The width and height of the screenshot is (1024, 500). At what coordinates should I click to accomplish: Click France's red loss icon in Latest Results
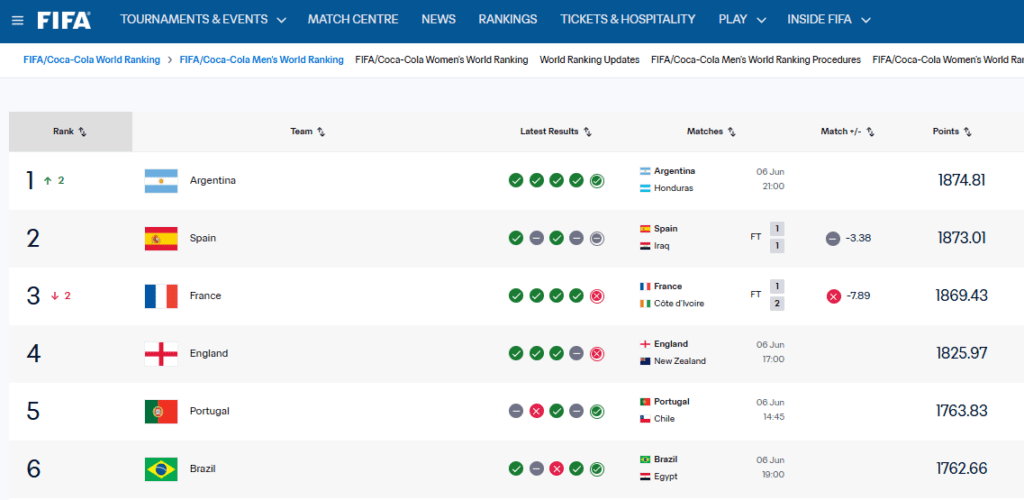pyautogui.click(x=596, y=296)
